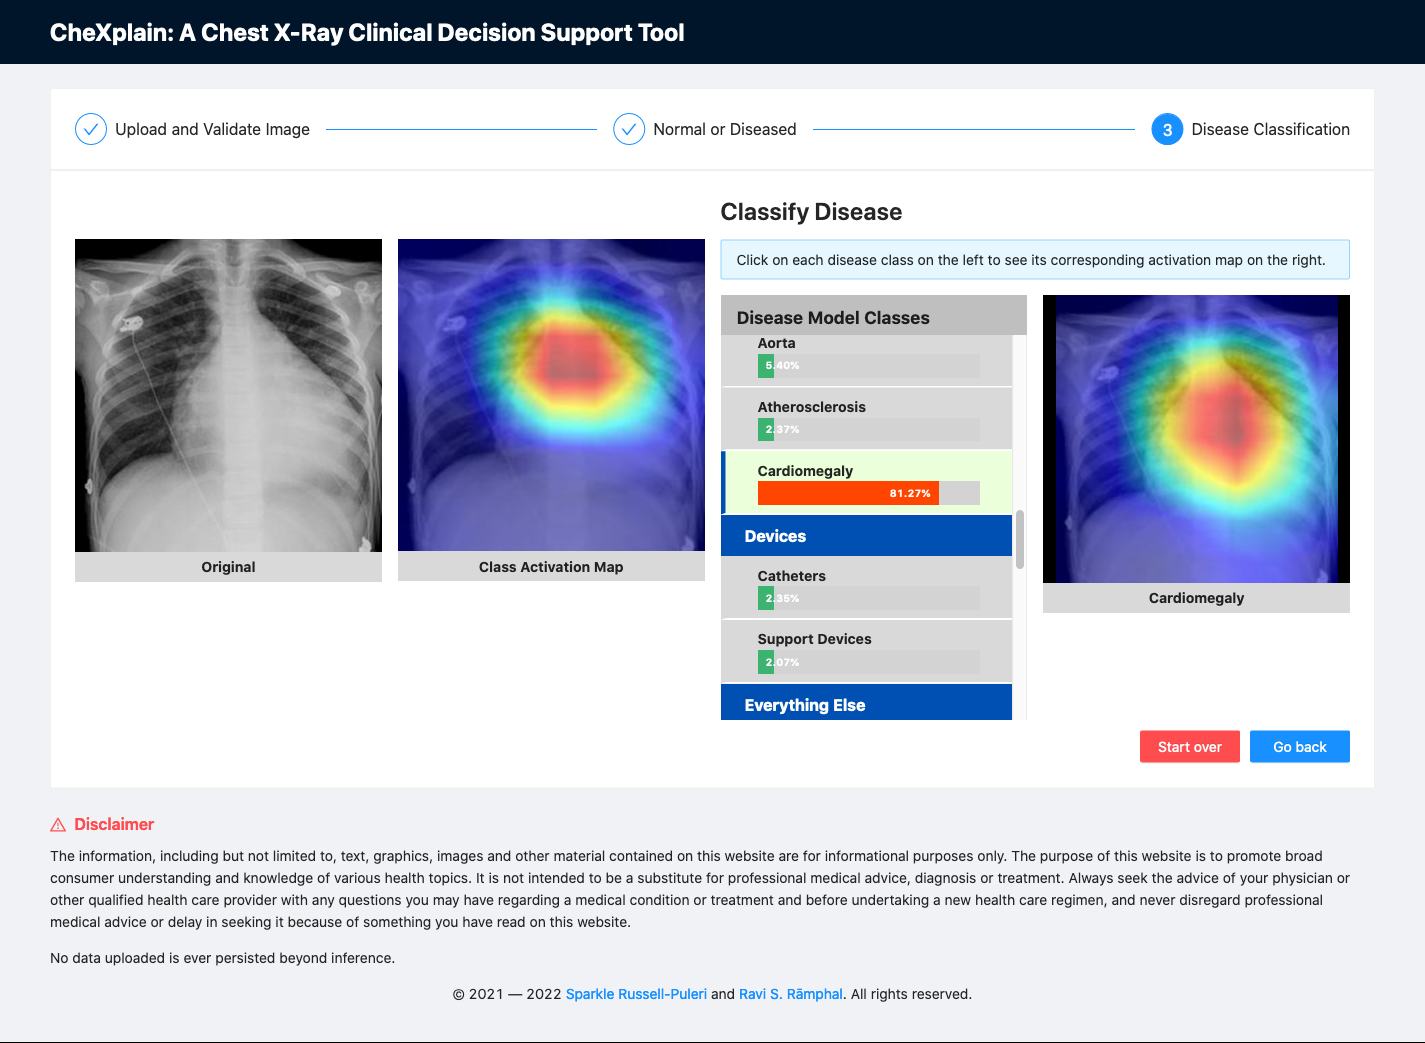Click the red Disclaimer warning triangle icon
This screenshot has height=1043, width=1425.
coord(58,825)
